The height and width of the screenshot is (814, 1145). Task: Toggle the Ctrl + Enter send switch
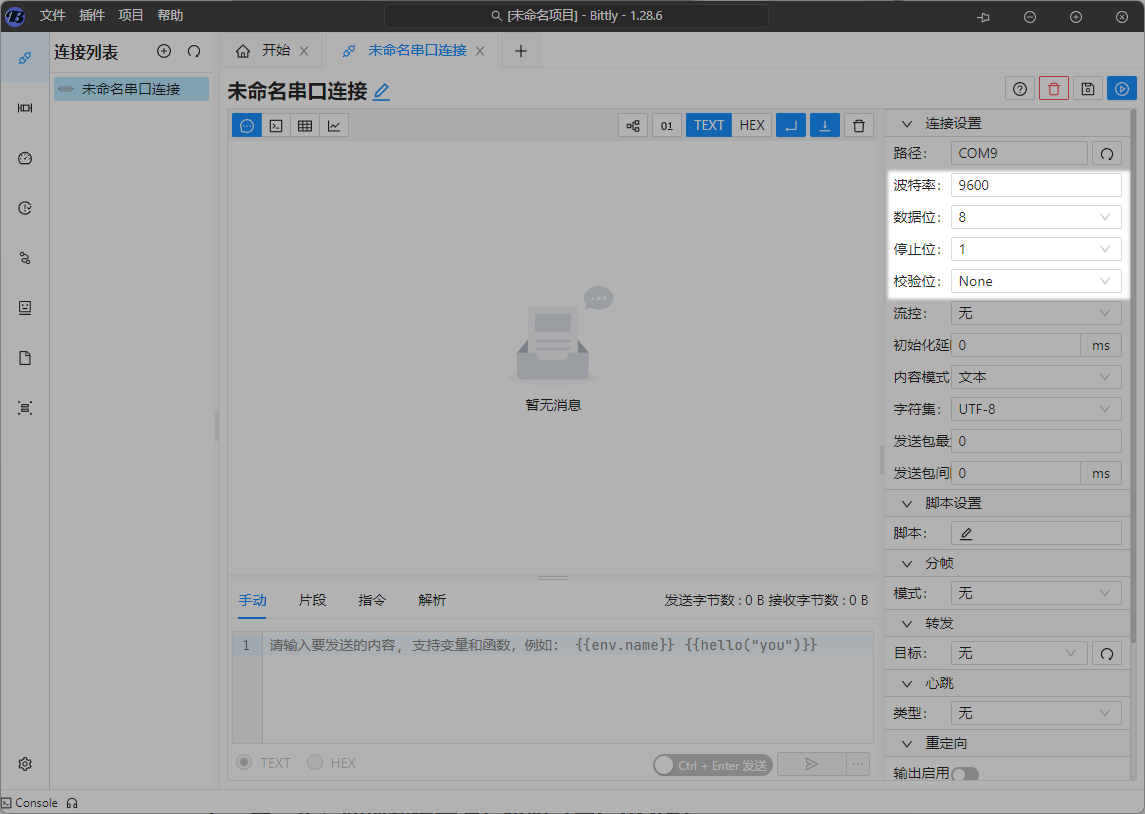pyautogui.click(x=667, y=765)
